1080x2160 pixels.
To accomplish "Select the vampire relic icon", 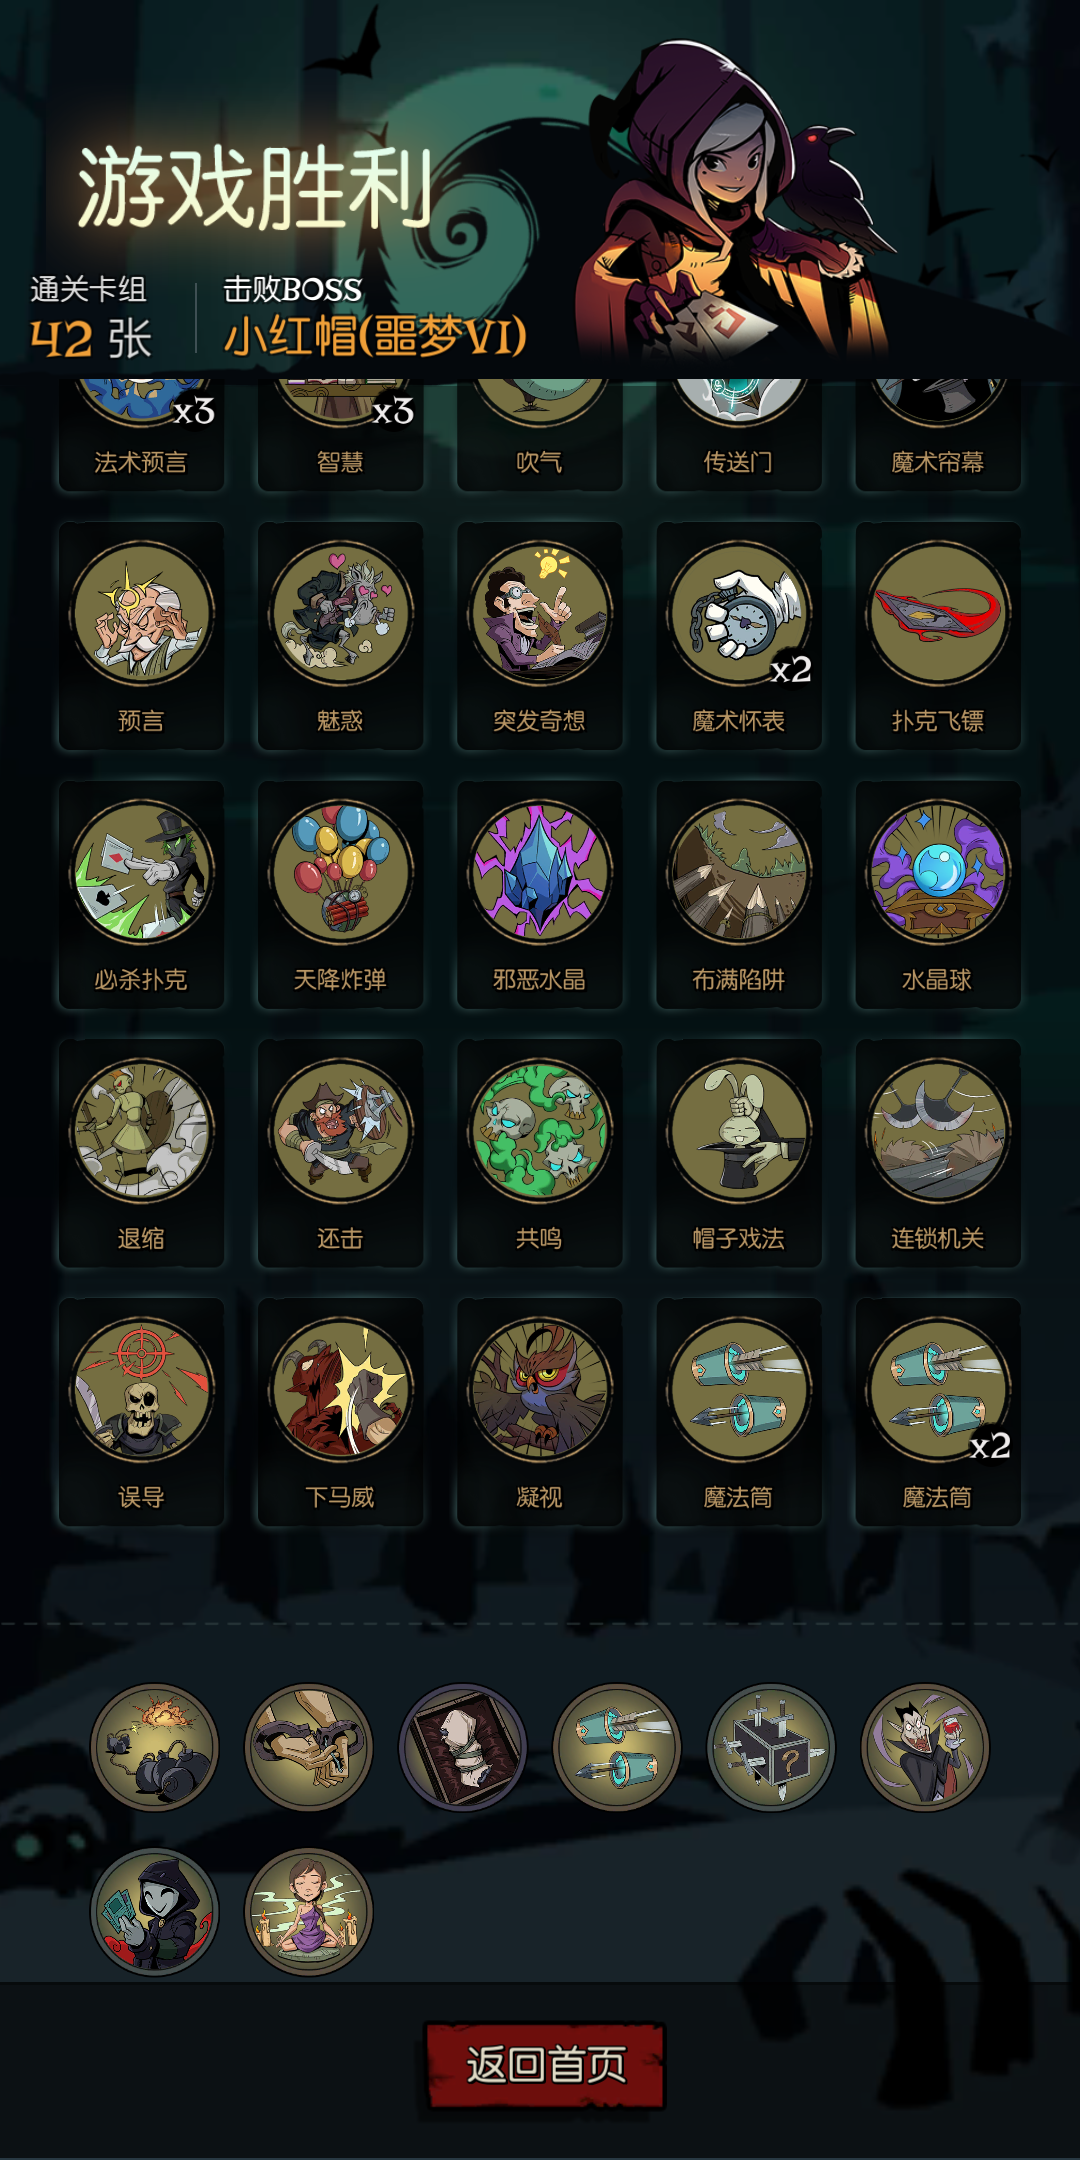I will pyautogui.click(x=925, y=1748).
